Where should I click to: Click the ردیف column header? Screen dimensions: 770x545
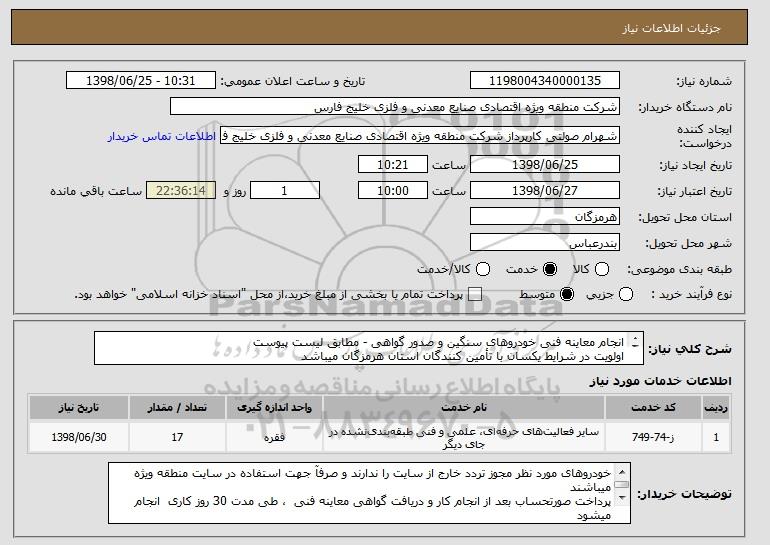point(716,408)
